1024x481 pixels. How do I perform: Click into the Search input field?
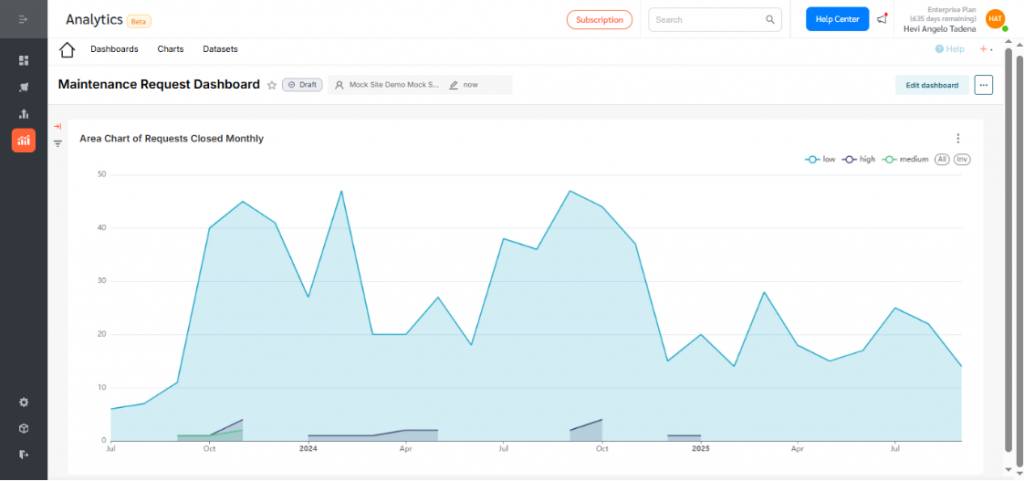707,19
